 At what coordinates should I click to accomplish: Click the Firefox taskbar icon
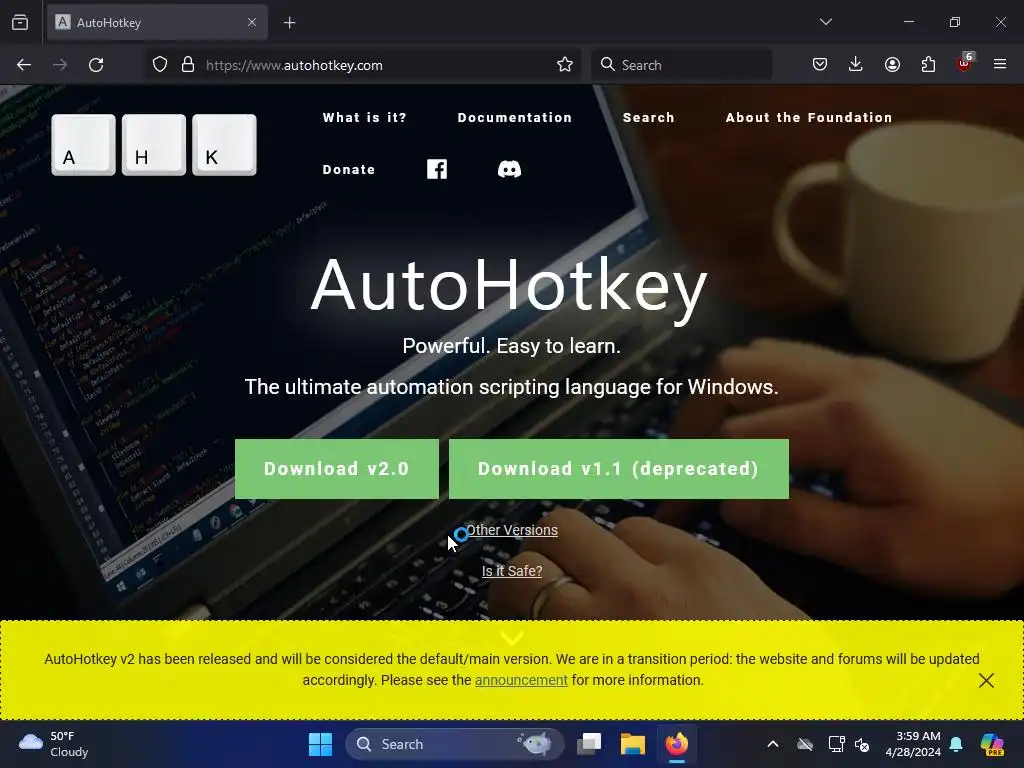click(x=677, y=744)
